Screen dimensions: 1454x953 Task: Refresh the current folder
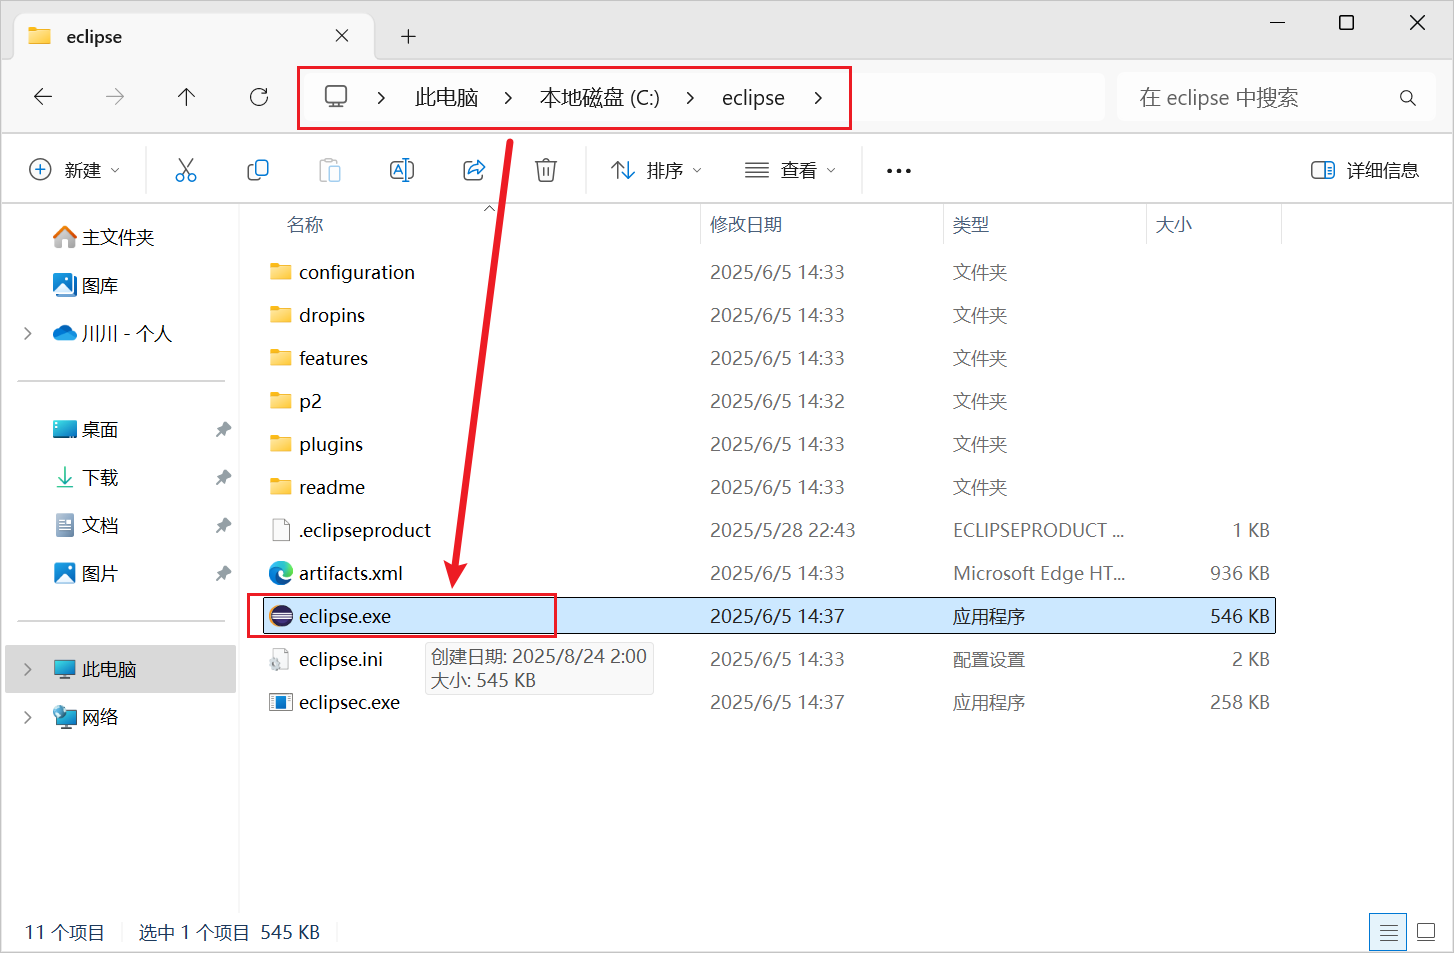tap(259, 97)
